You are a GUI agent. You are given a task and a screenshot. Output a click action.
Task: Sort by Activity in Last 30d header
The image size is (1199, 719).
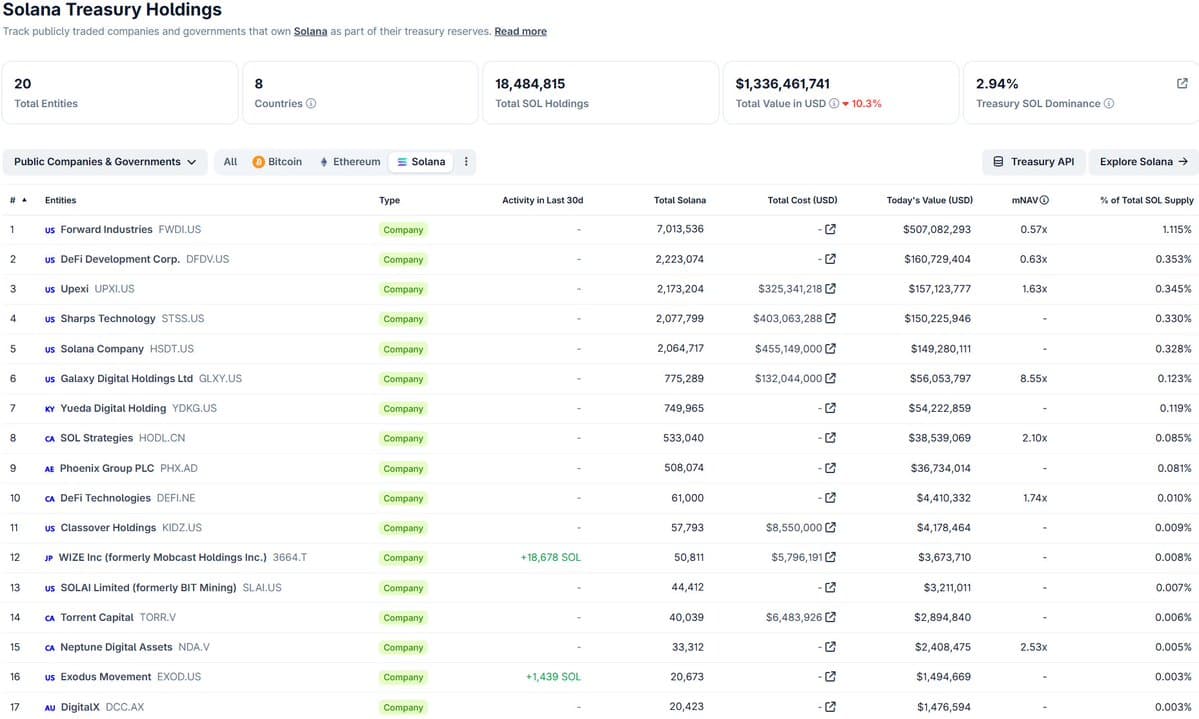542,200
